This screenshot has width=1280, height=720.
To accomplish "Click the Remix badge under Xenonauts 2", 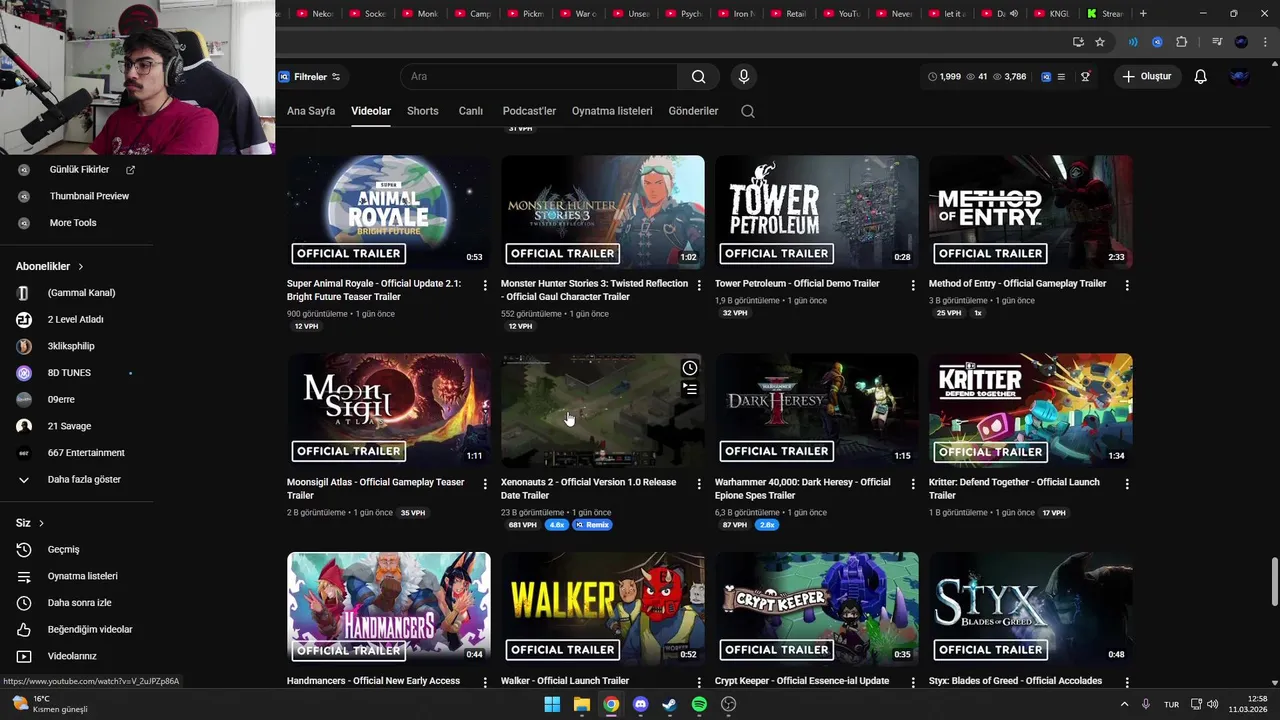I will (x=592, y=525).
